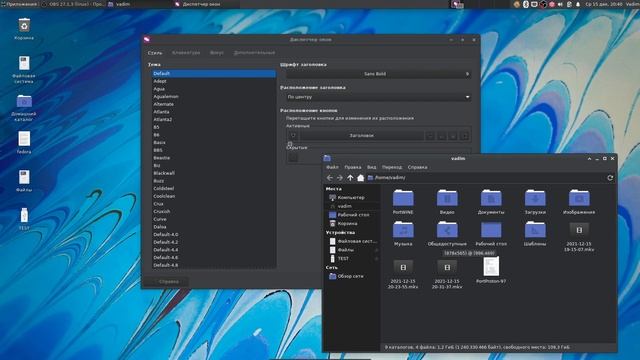Open the Загрузки folder
Screen dimensions: 640x360
(x=535, y=202)
